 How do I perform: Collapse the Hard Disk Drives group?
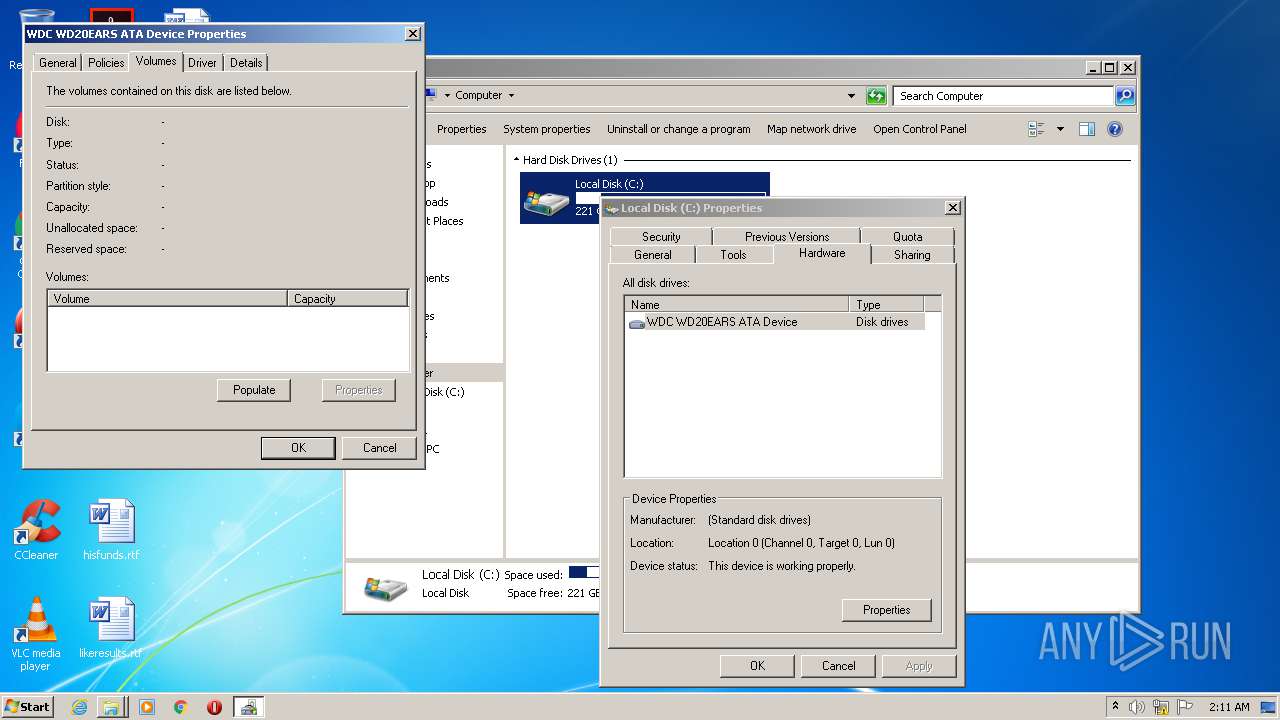(x=516, y=160)
